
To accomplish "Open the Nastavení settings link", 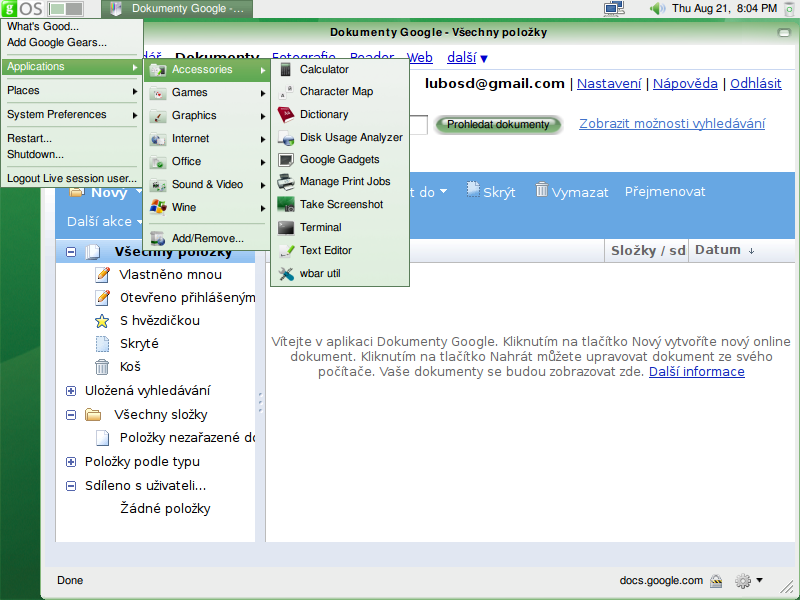I will point(609,84).
